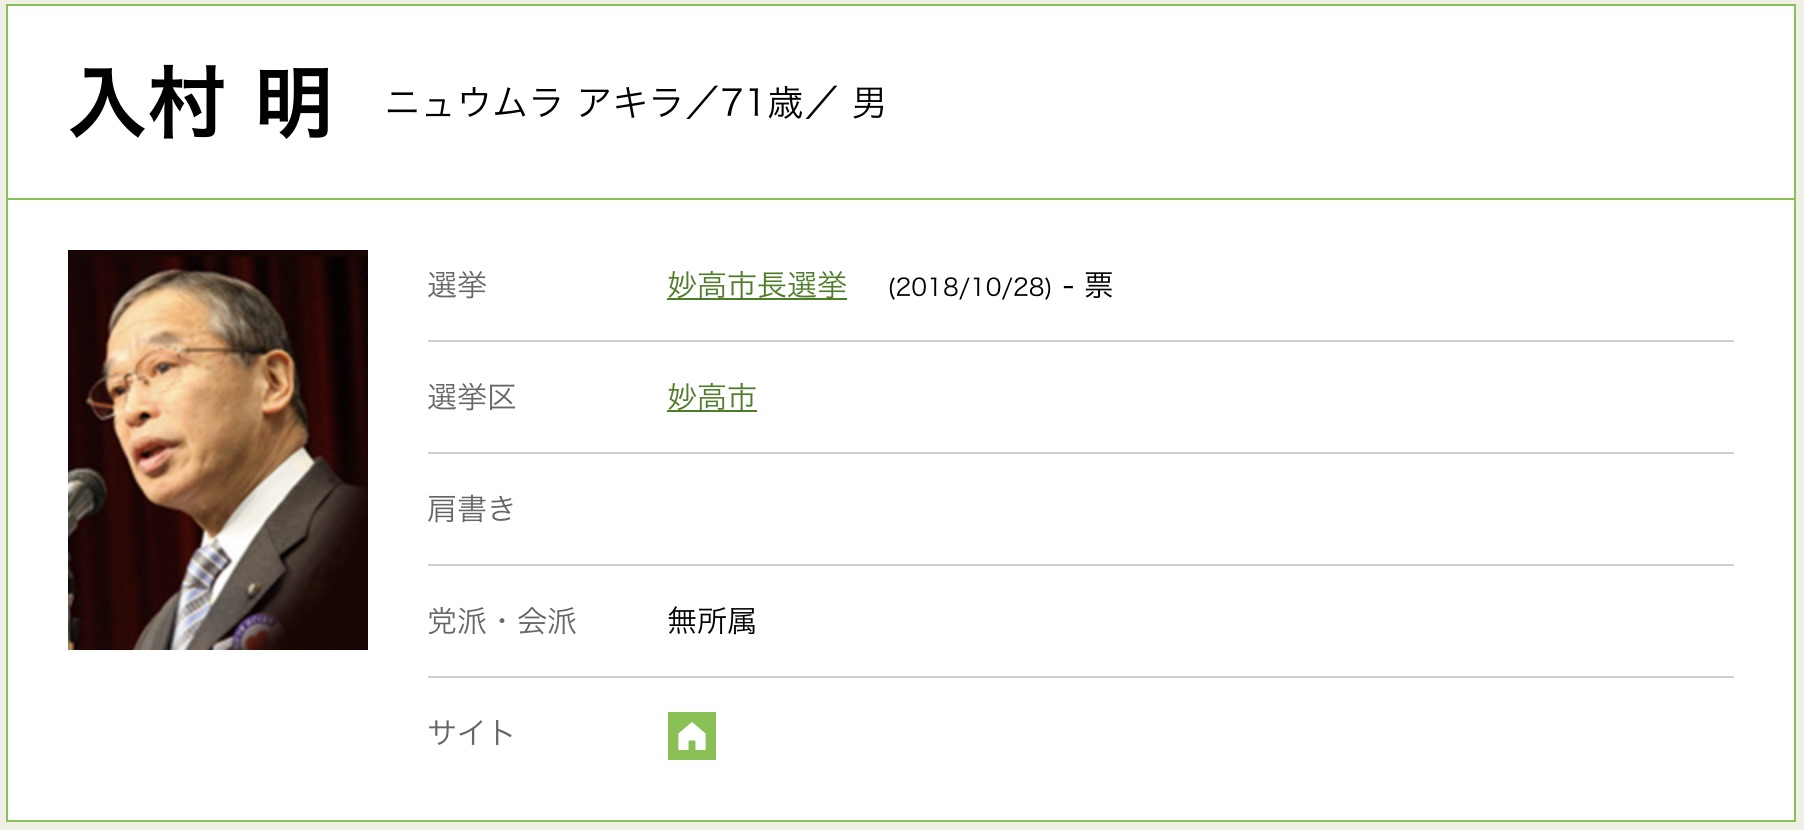
Task: Open the 妙高市長選挙 election link
Action: pyautogui.click(x=757, y=286)
